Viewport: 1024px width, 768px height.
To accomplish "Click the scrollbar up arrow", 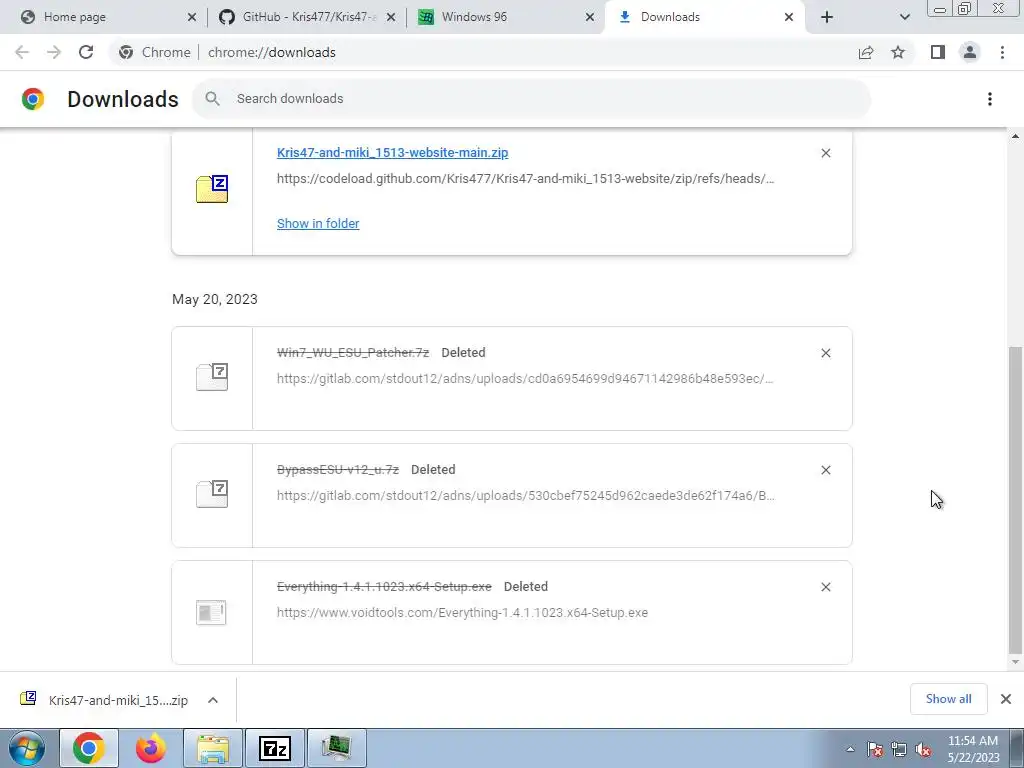I will point(1015,136).
